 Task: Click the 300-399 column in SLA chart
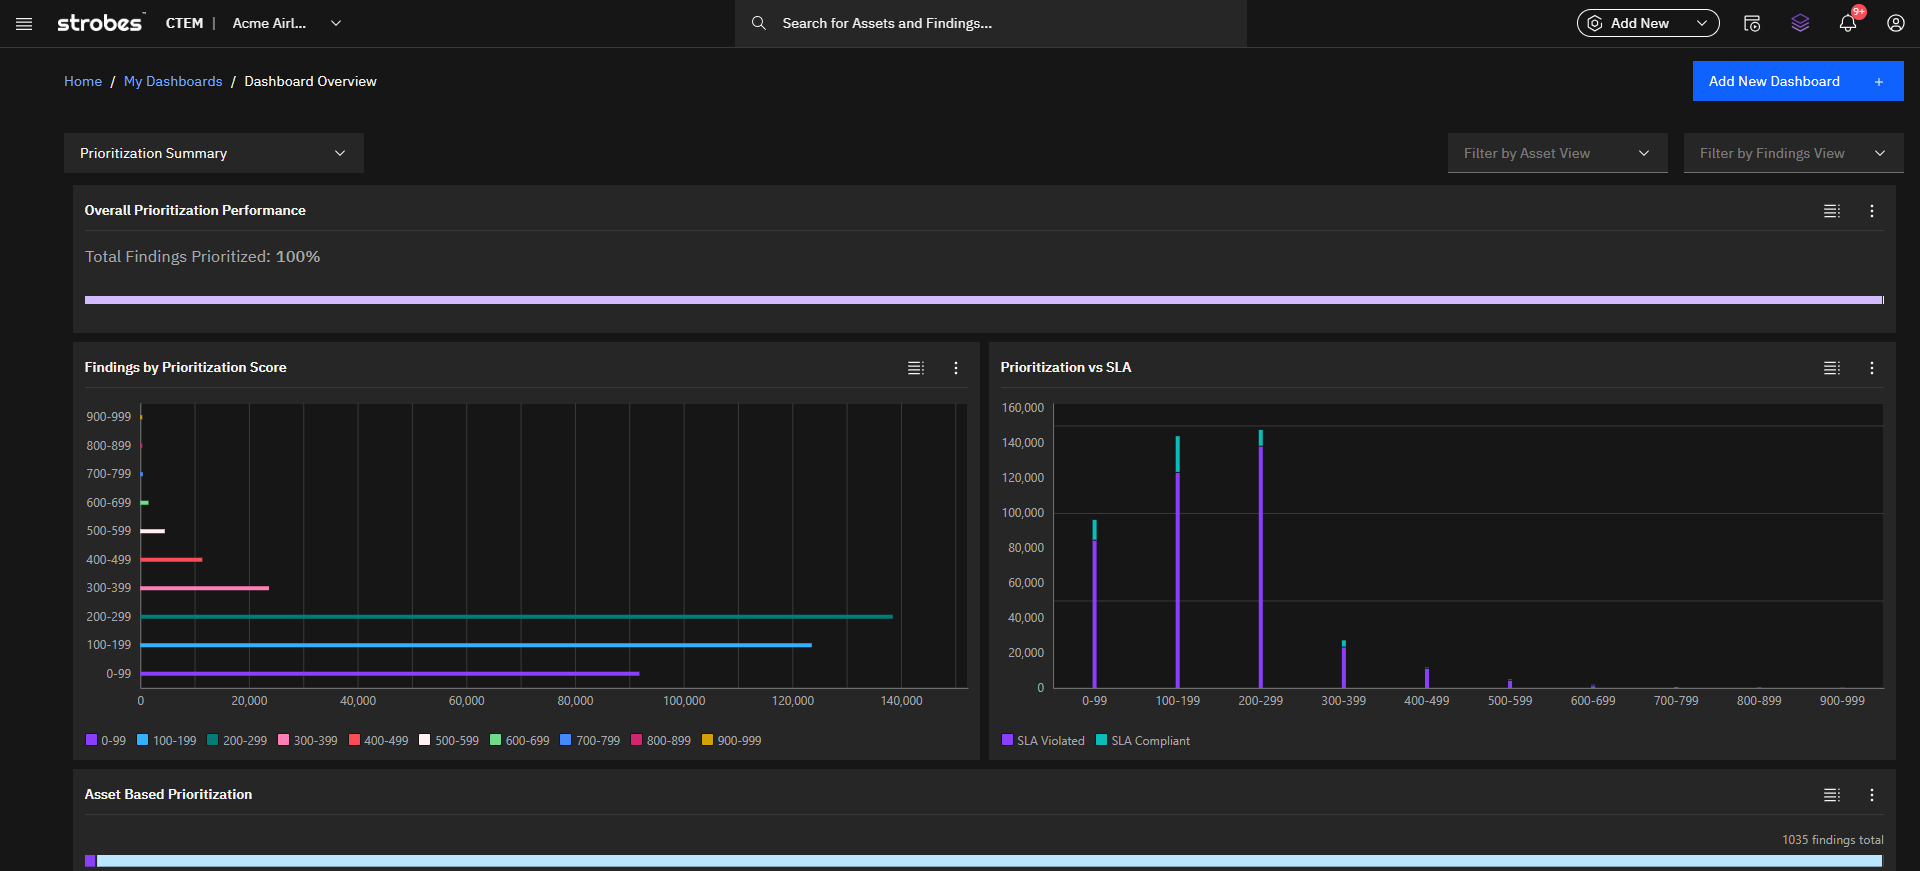pyautogui.click(x=1343, y=664)
